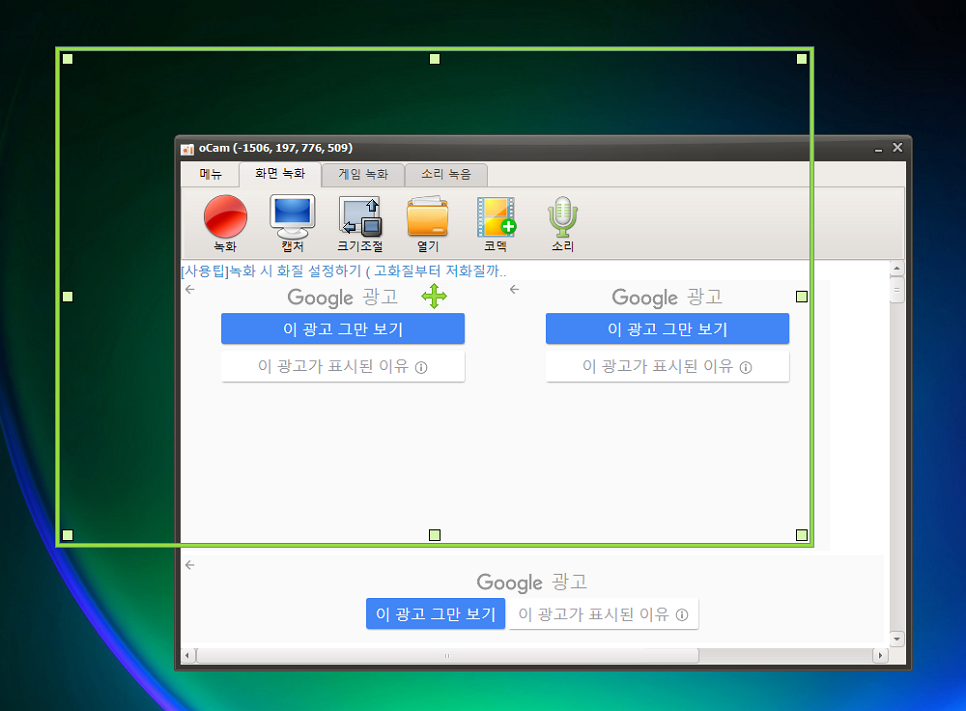Open the 사용팁 recording quality tip link
The width and height of the screenshot is (966, 711).
343,271
